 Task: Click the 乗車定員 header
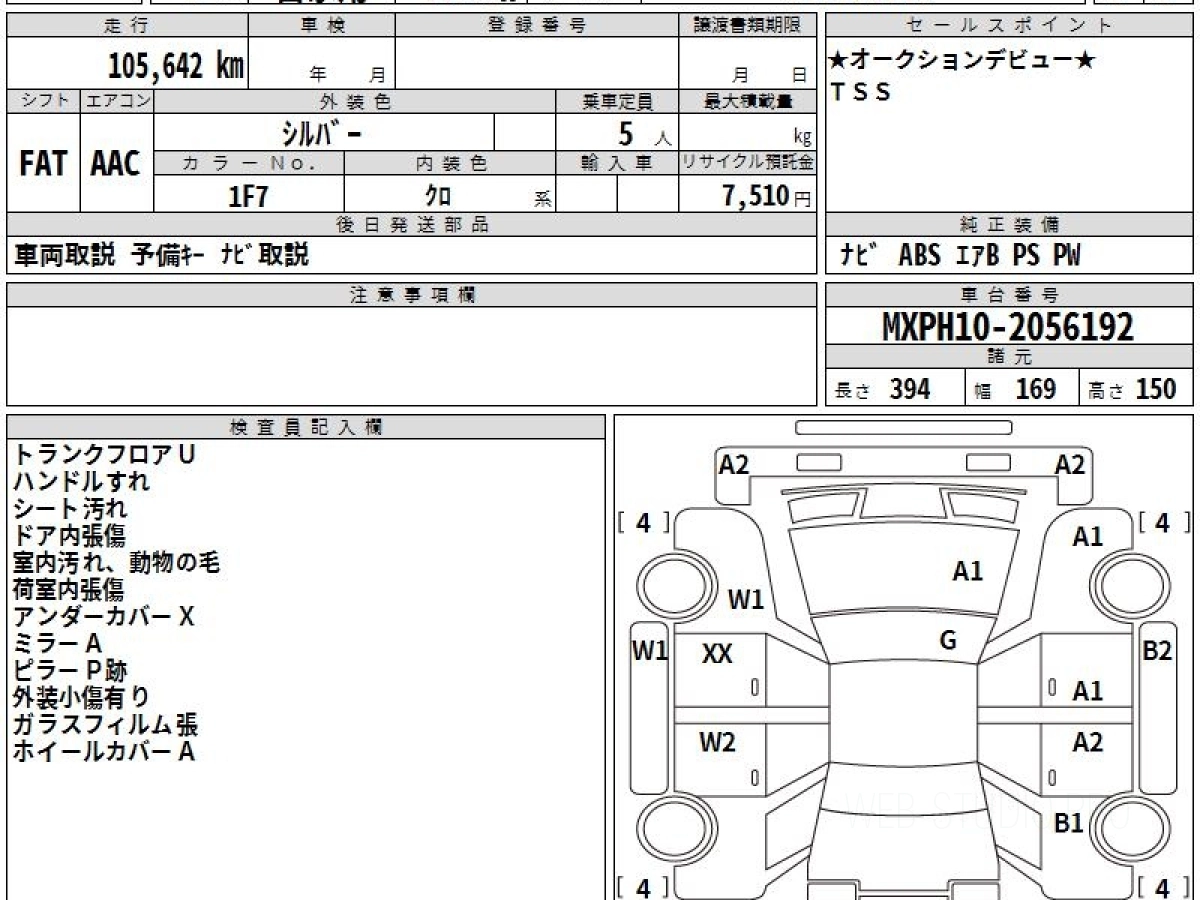(617, 101)
